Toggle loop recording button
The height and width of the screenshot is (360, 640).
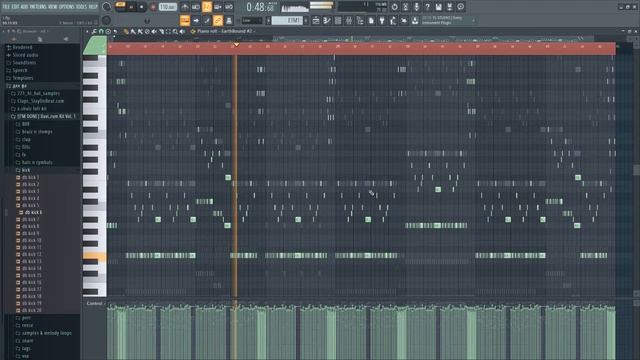tap(229, 7)
